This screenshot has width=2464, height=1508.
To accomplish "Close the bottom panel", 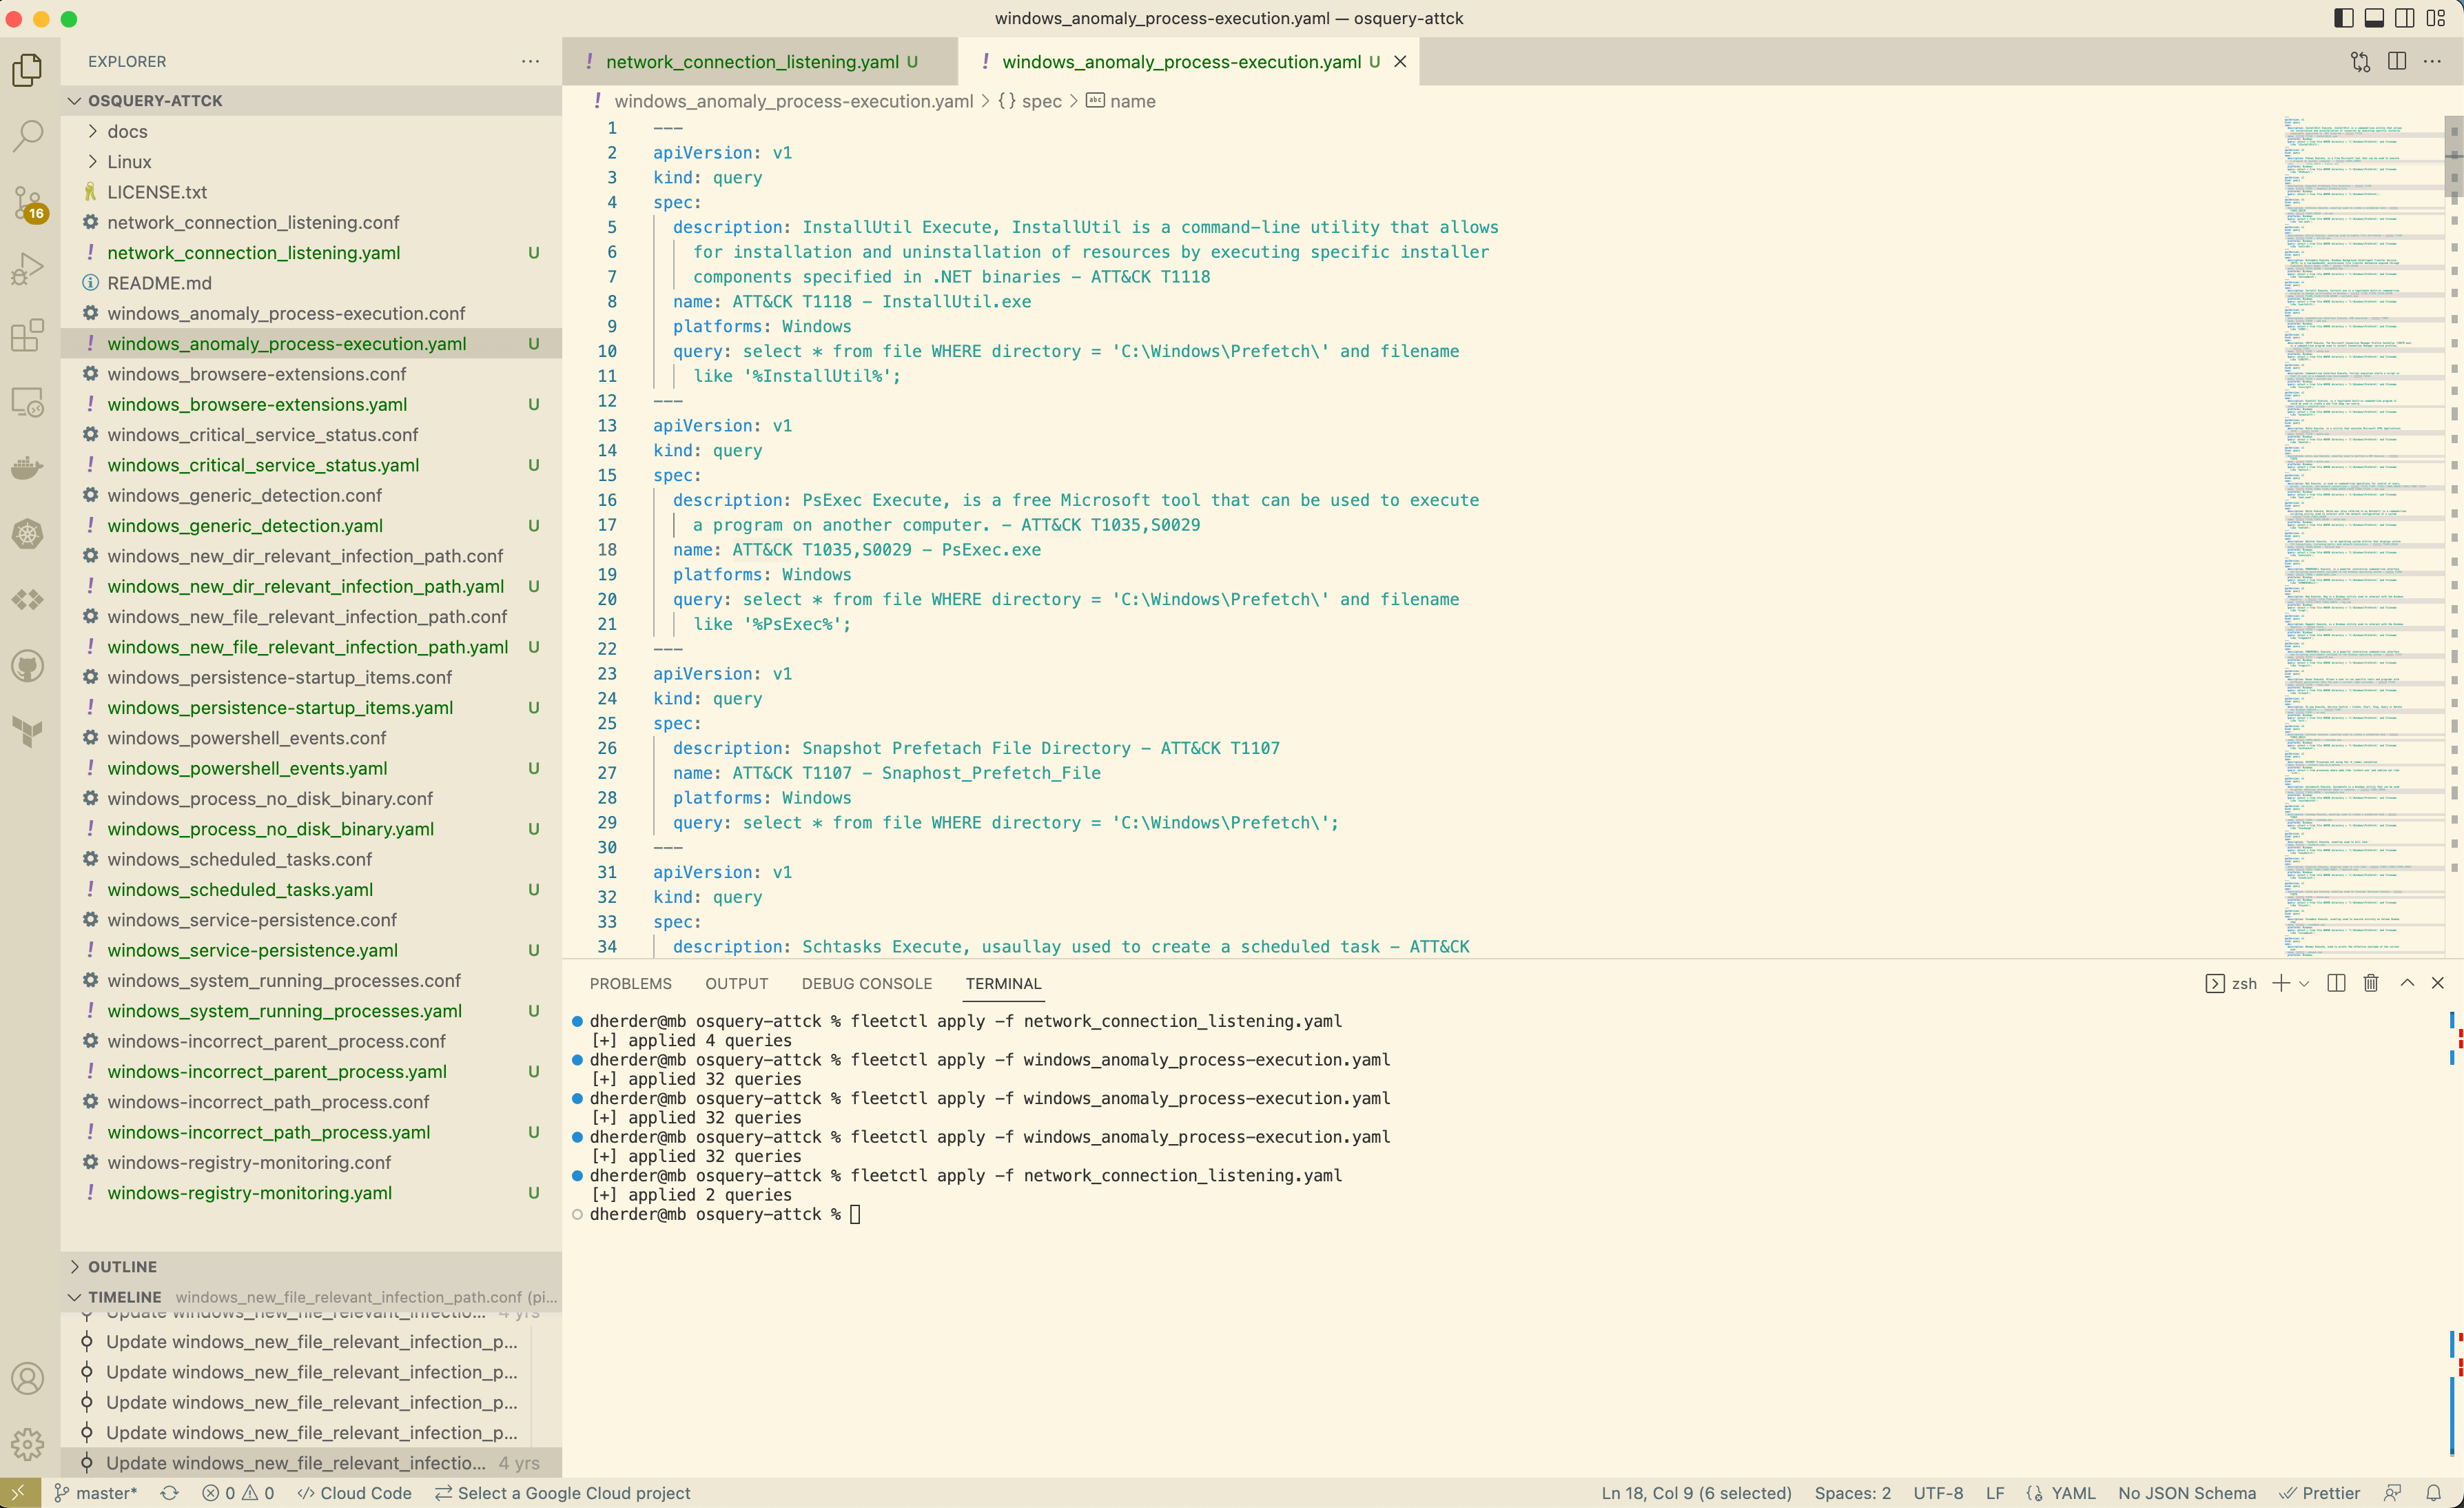I will 2438,983.
